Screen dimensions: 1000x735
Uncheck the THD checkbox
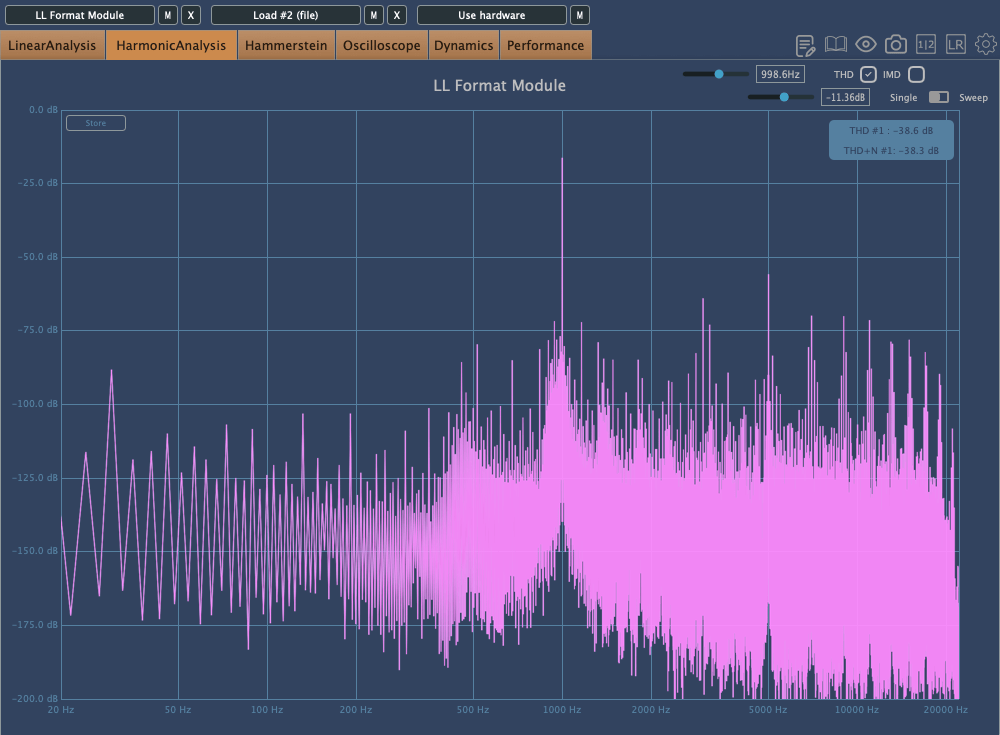[x=868, y=74]
